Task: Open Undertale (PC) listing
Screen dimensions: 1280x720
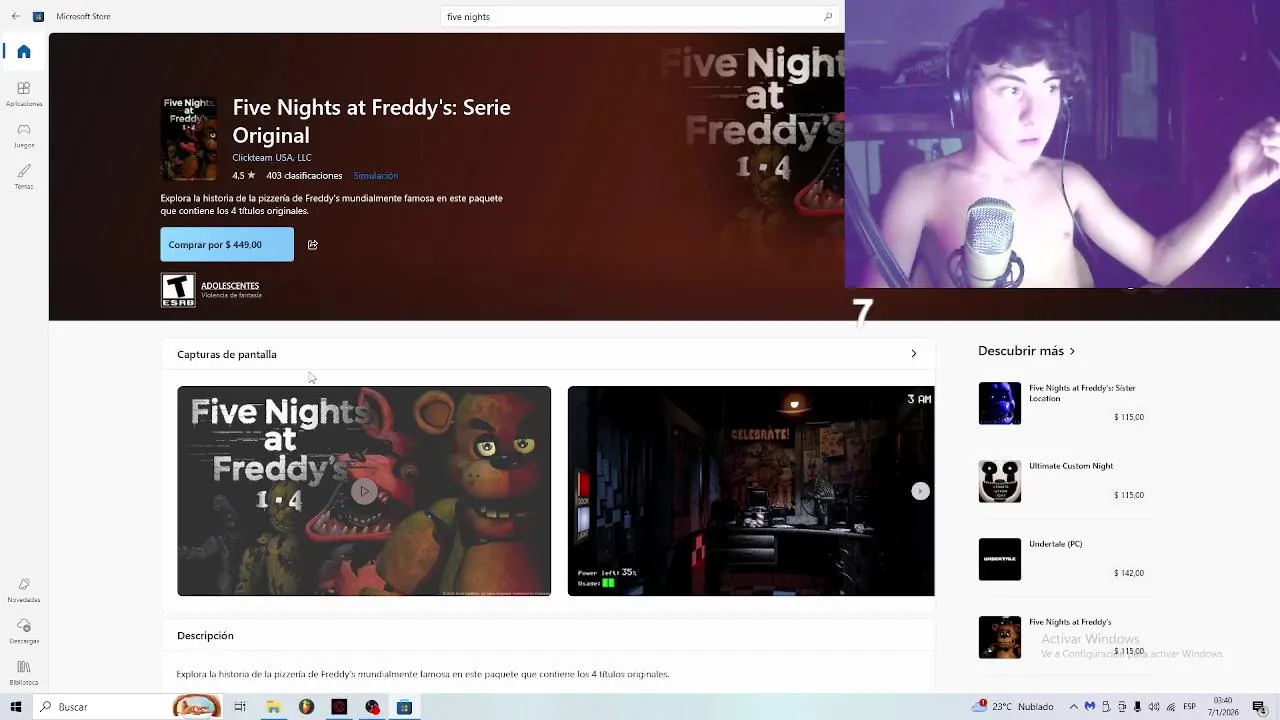Action: pyautogui.click(x=1056, y=544)
